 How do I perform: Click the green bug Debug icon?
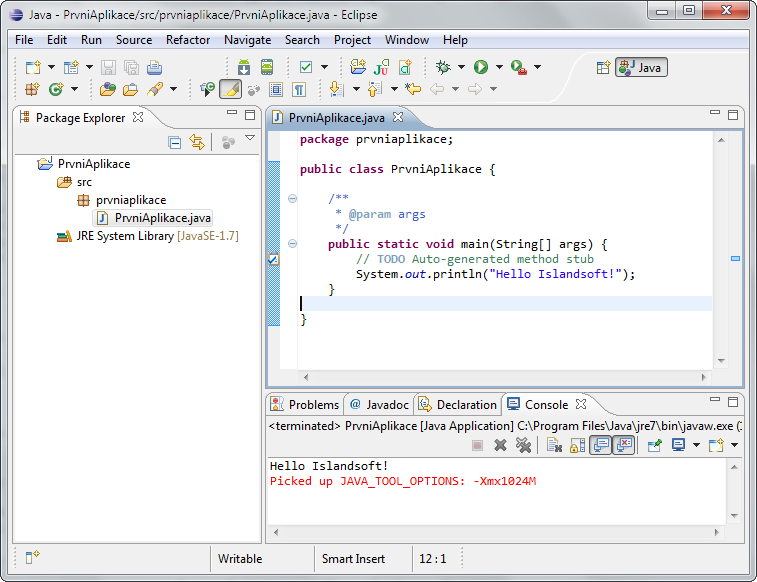tap(443, 67)
